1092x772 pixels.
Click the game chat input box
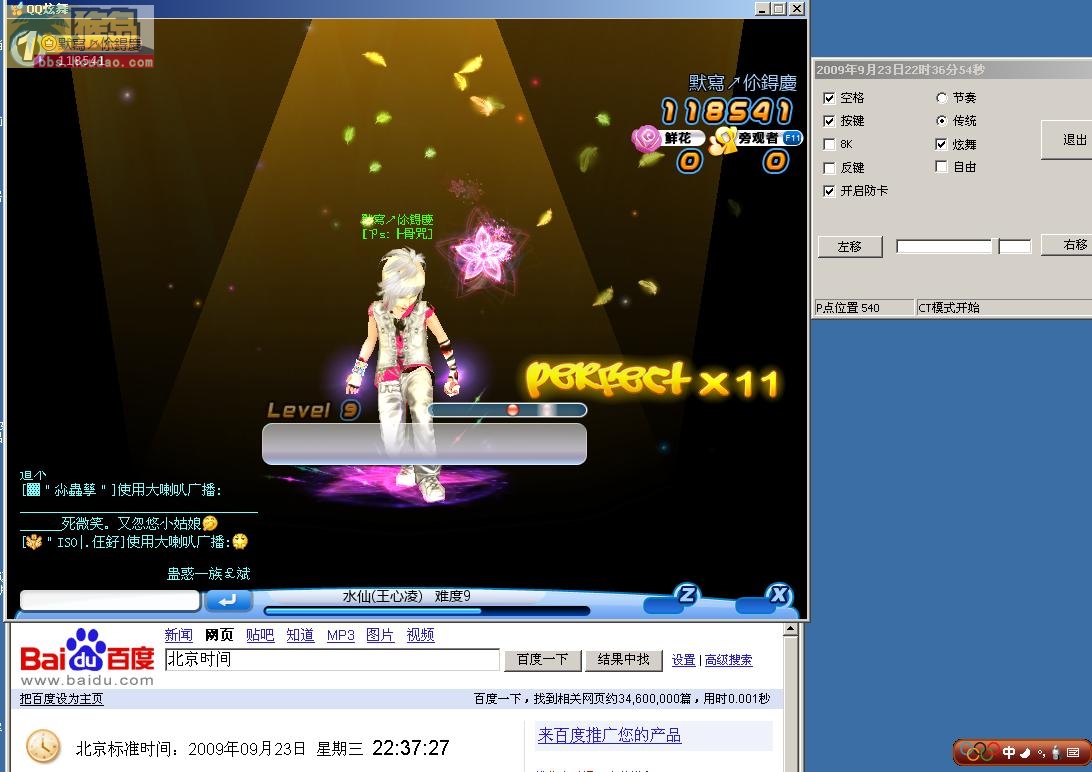click(110, 600)
